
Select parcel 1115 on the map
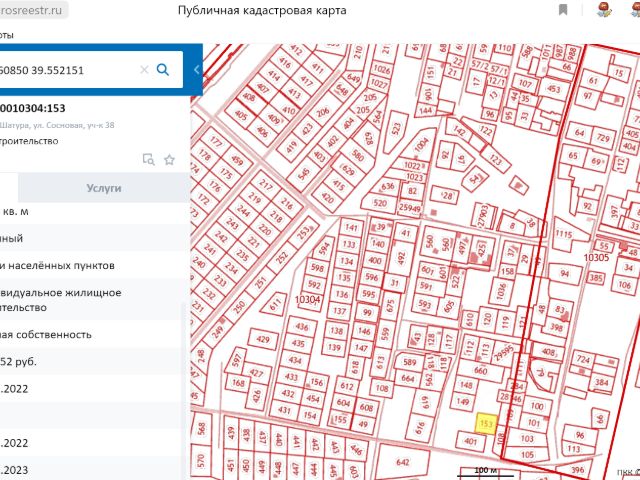pos(564,235)
